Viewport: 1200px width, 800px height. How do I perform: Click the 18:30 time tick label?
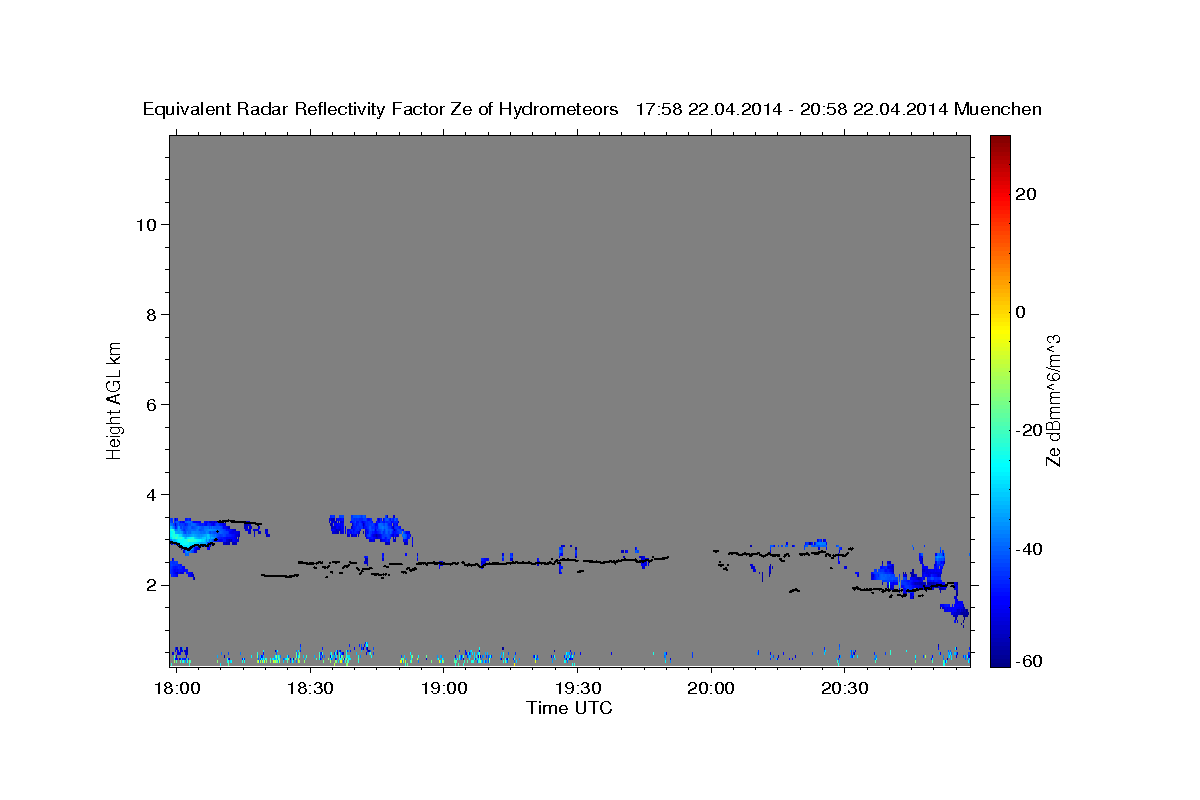point(310,689)
